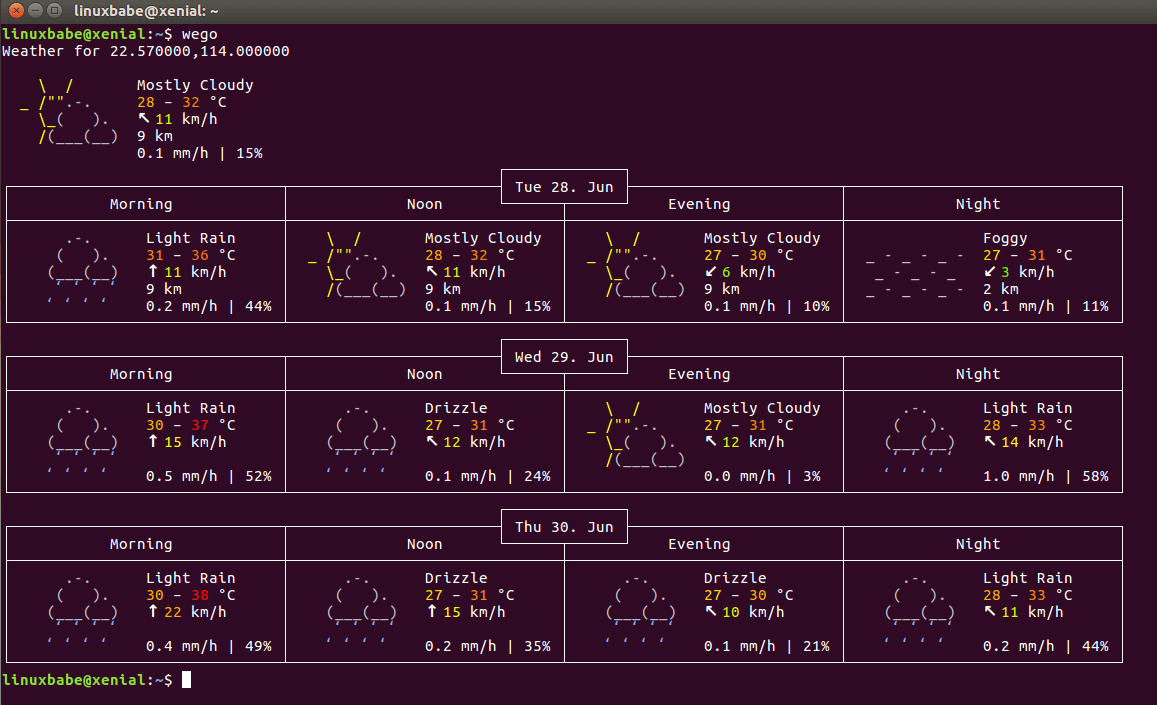The height and width of the screenshot is (705, 1157).
Task: Click Thursday night's Light Rain cloud icon
Action: 919,605
